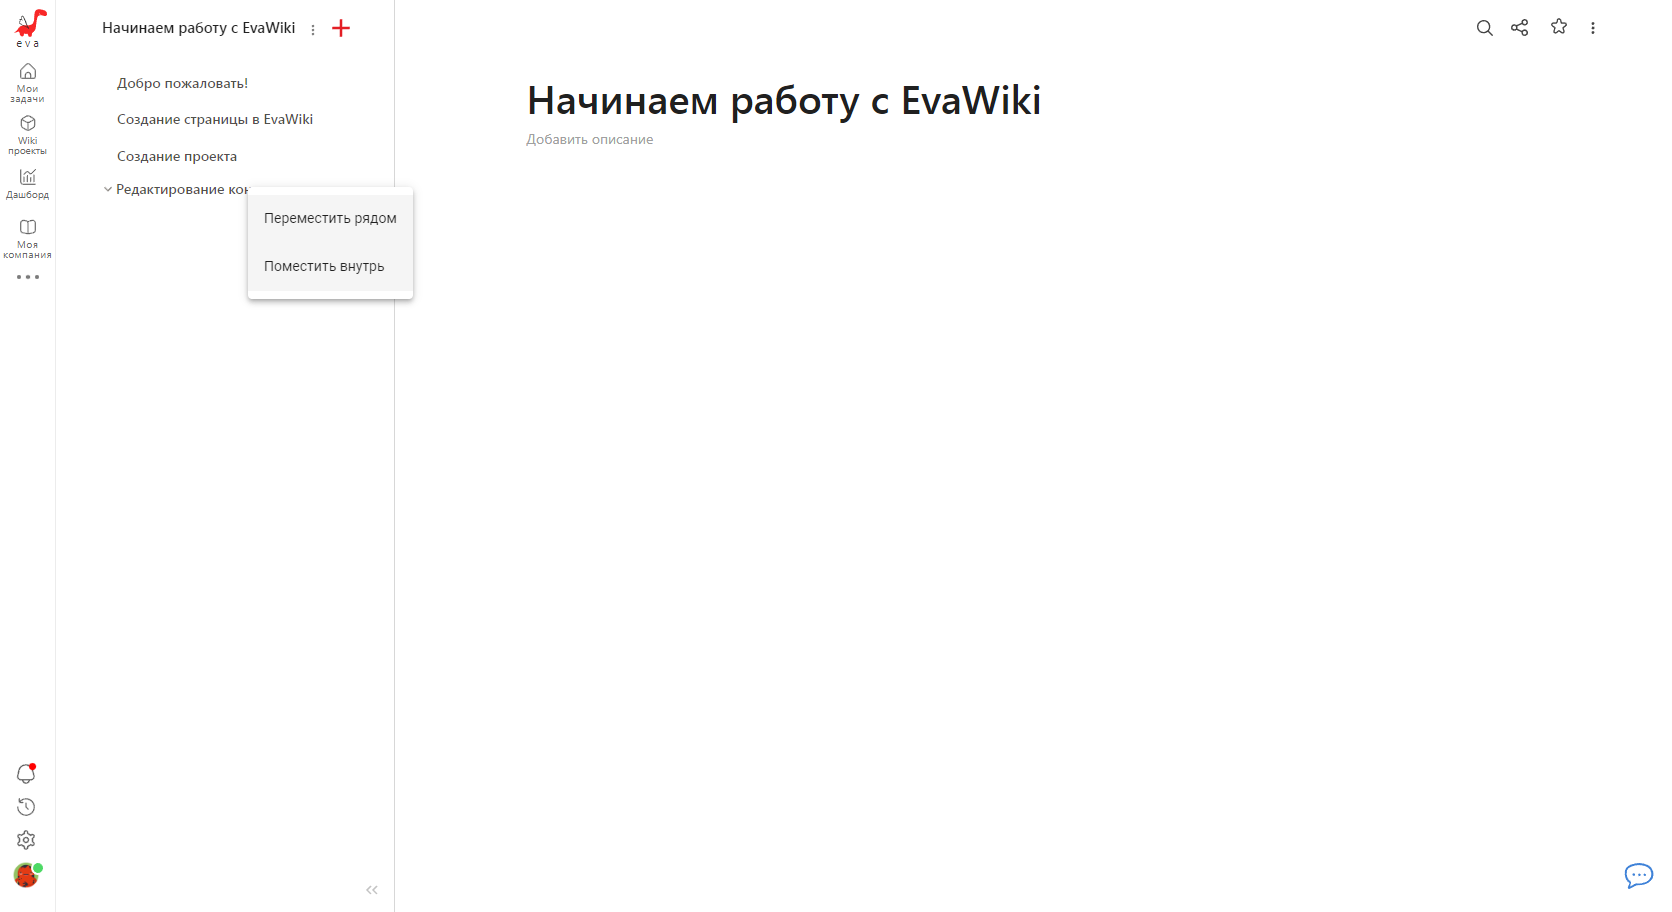Open project options menu next to title

[313, 30]
